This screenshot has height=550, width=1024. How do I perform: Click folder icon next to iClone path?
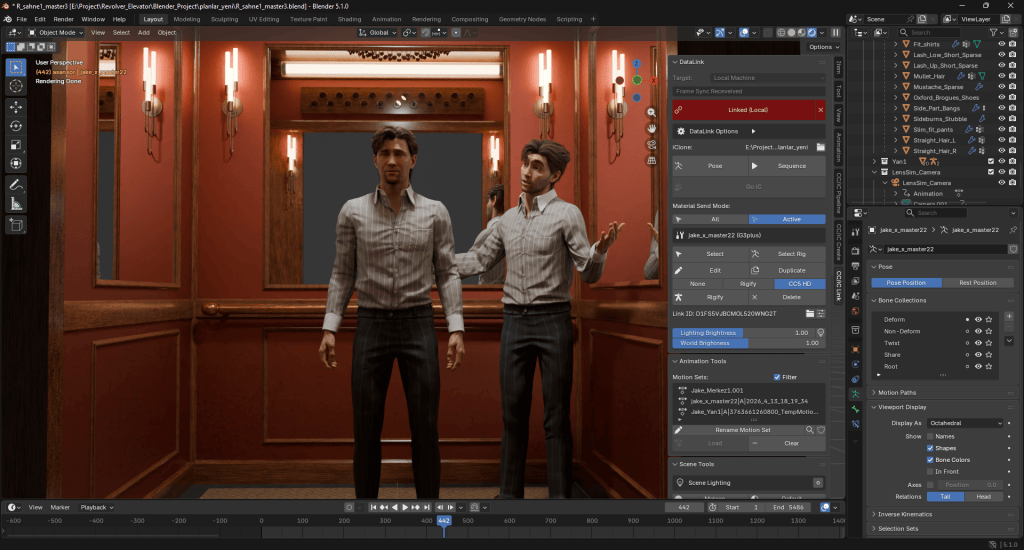pyautogui.click(x=820, y=147)
